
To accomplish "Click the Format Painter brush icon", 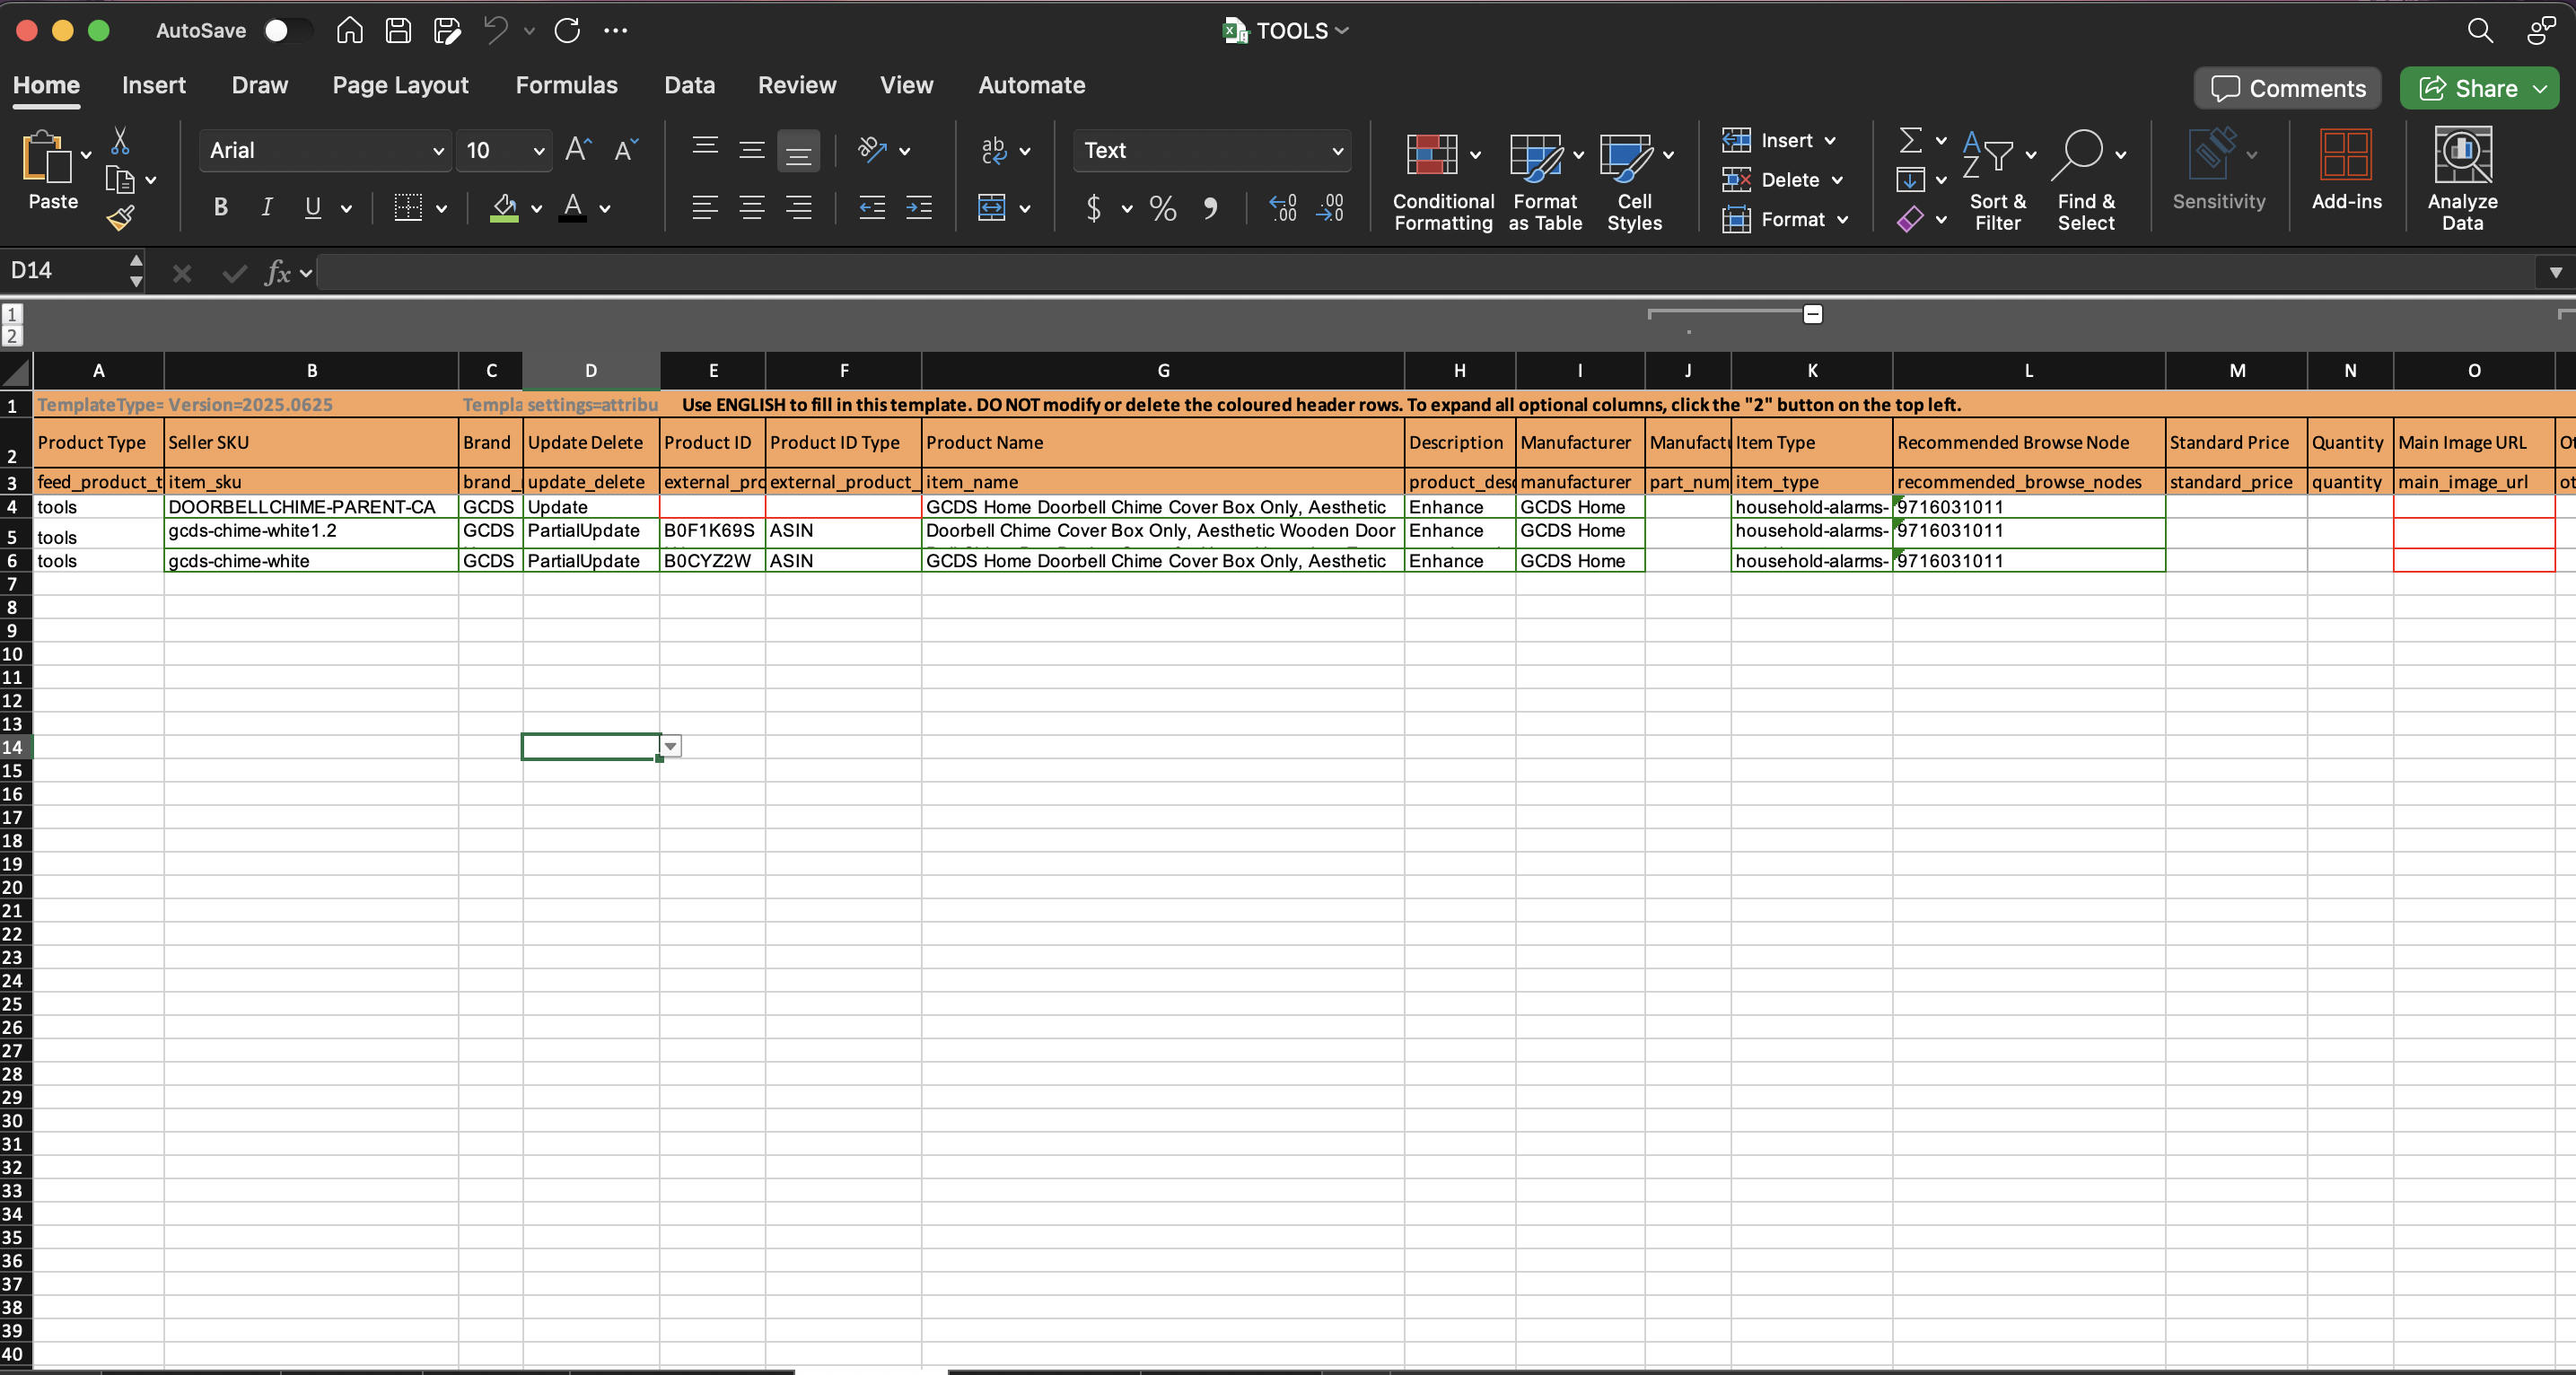I will 120,218.
